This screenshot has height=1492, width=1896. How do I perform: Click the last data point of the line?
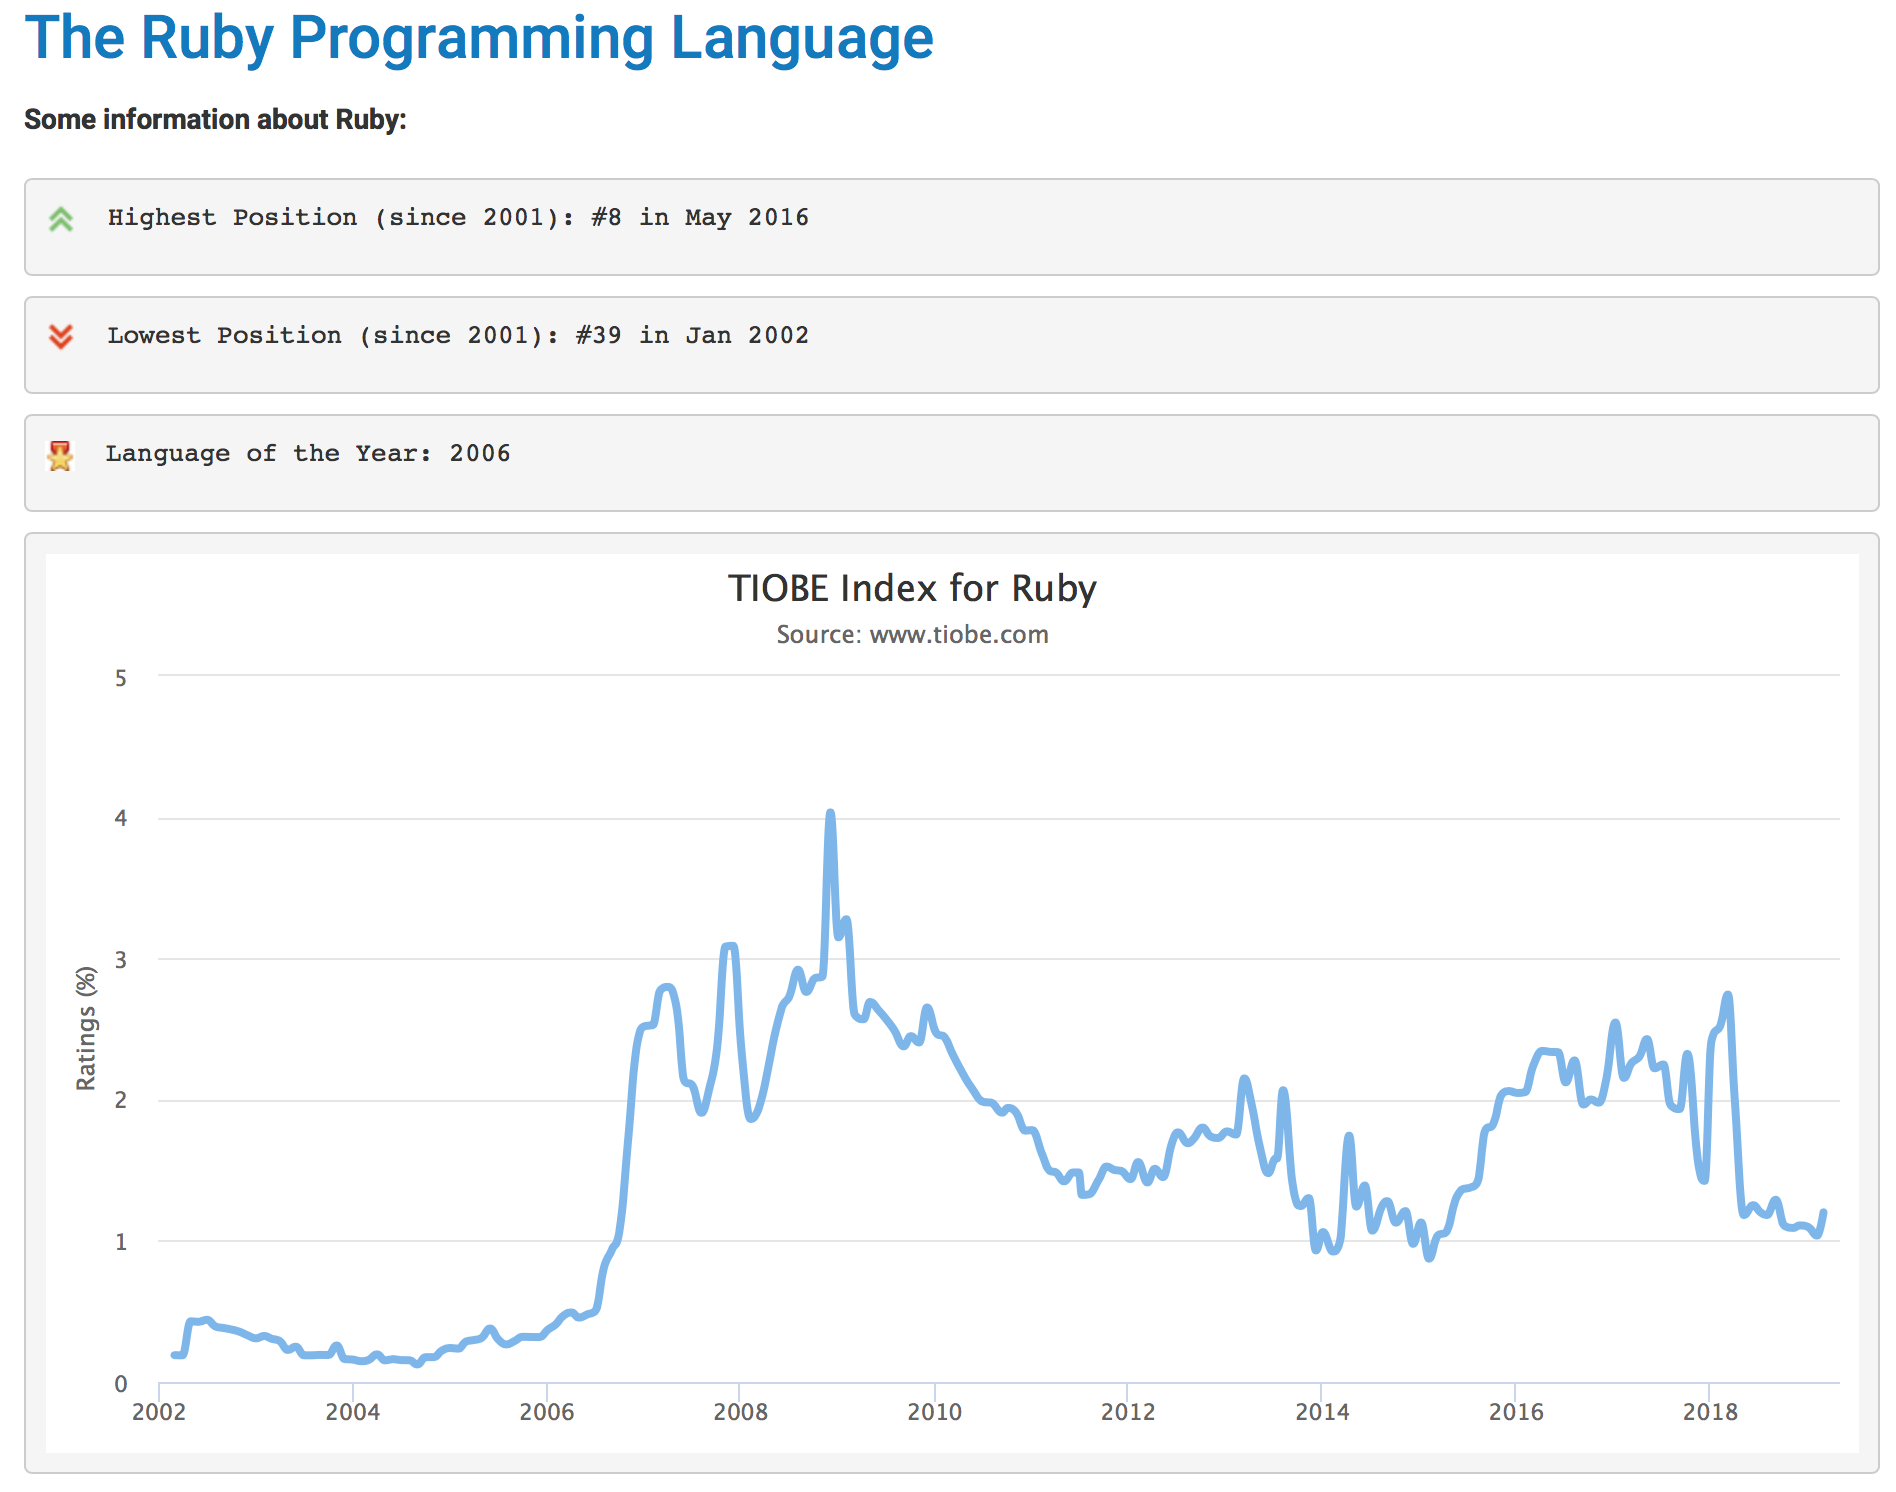click(1824, 1212)
